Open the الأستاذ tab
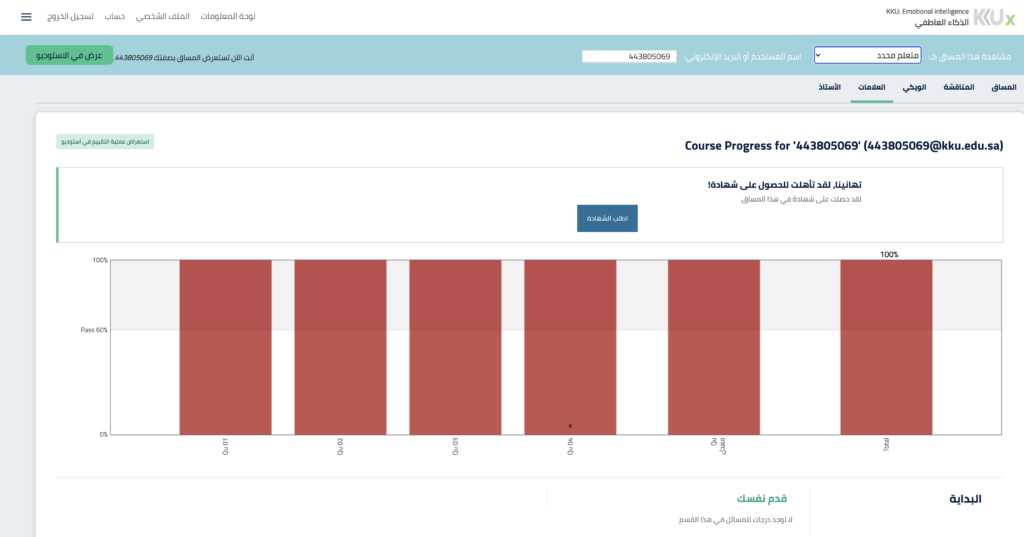The image size is (1024, 537). pyautogui.click(x=829, y=88)
